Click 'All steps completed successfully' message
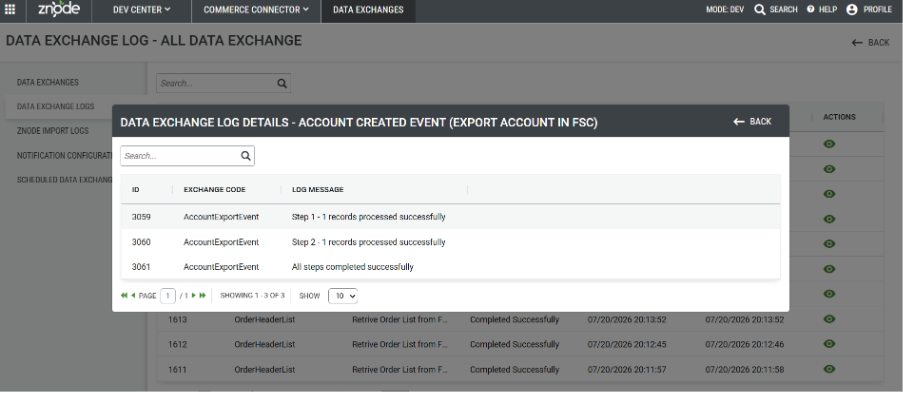 coord(352,267)
